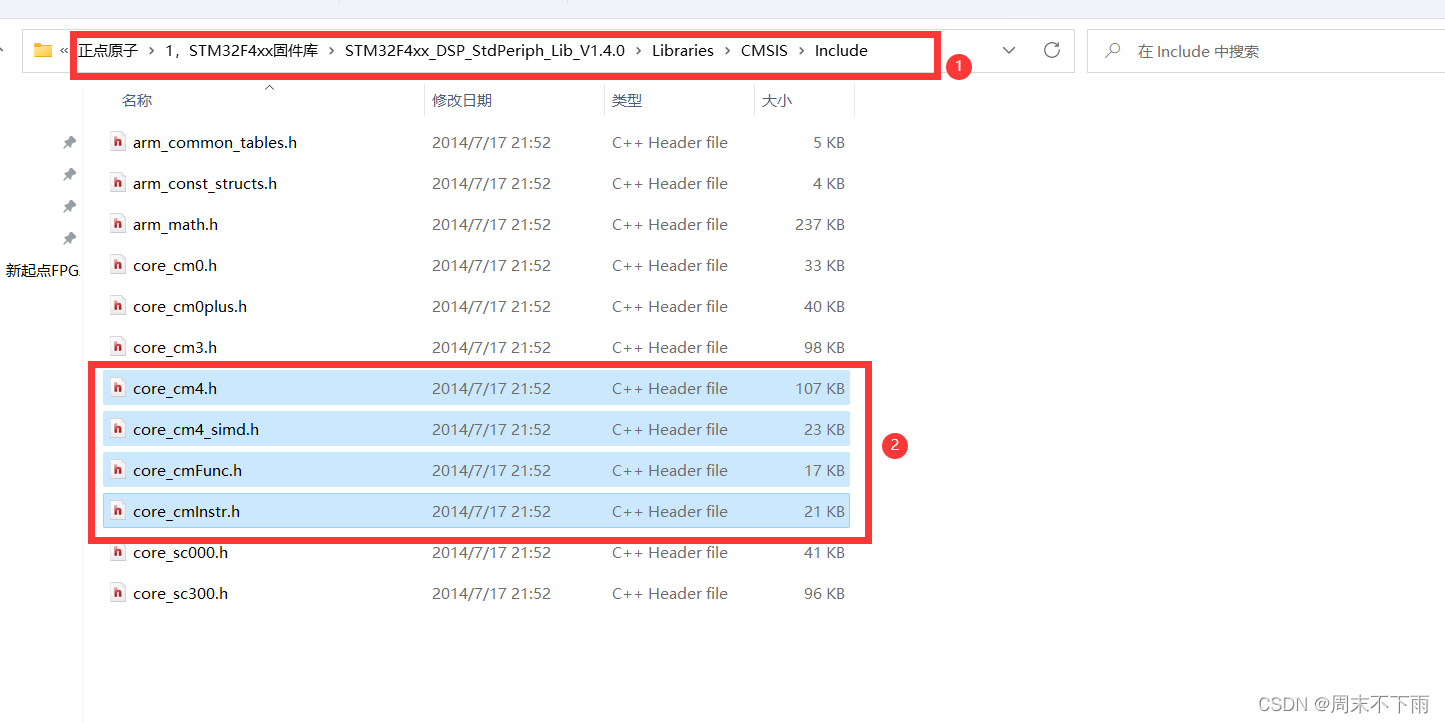Click Include breadcrumb segment

pyautogui.click(x=841, y=51)
